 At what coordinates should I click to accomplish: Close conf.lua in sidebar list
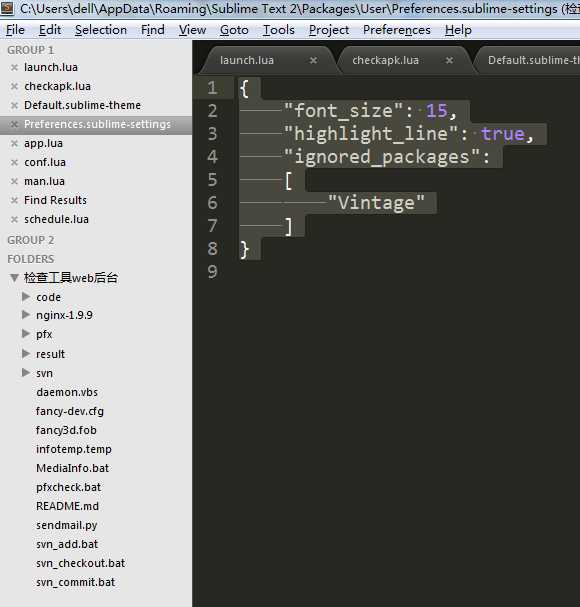coord(14,162)
